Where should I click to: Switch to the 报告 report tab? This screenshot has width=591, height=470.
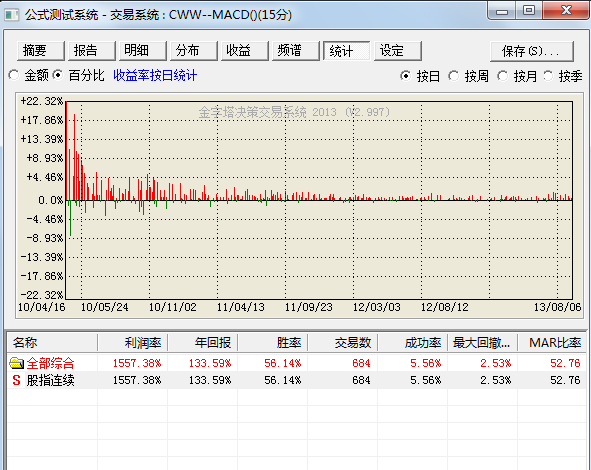click(92, 51)
